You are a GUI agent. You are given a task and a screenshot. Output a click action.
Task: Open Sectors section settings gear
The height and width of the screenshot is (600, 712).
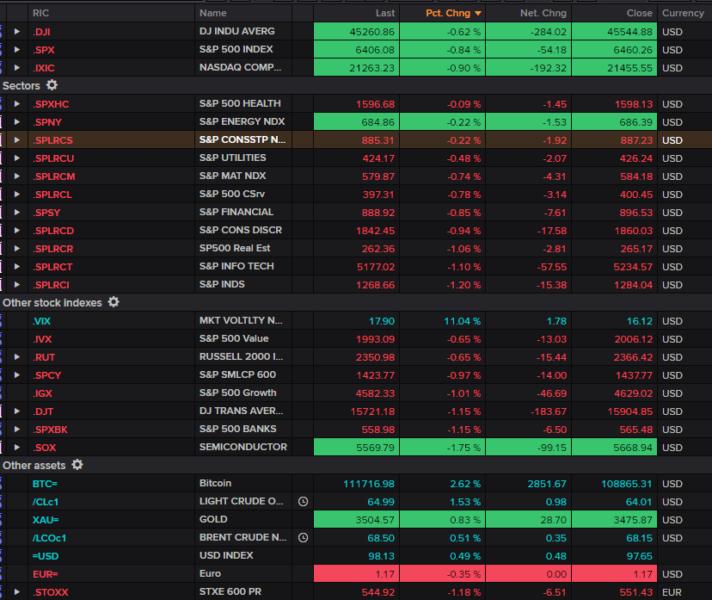click(52, 85)
